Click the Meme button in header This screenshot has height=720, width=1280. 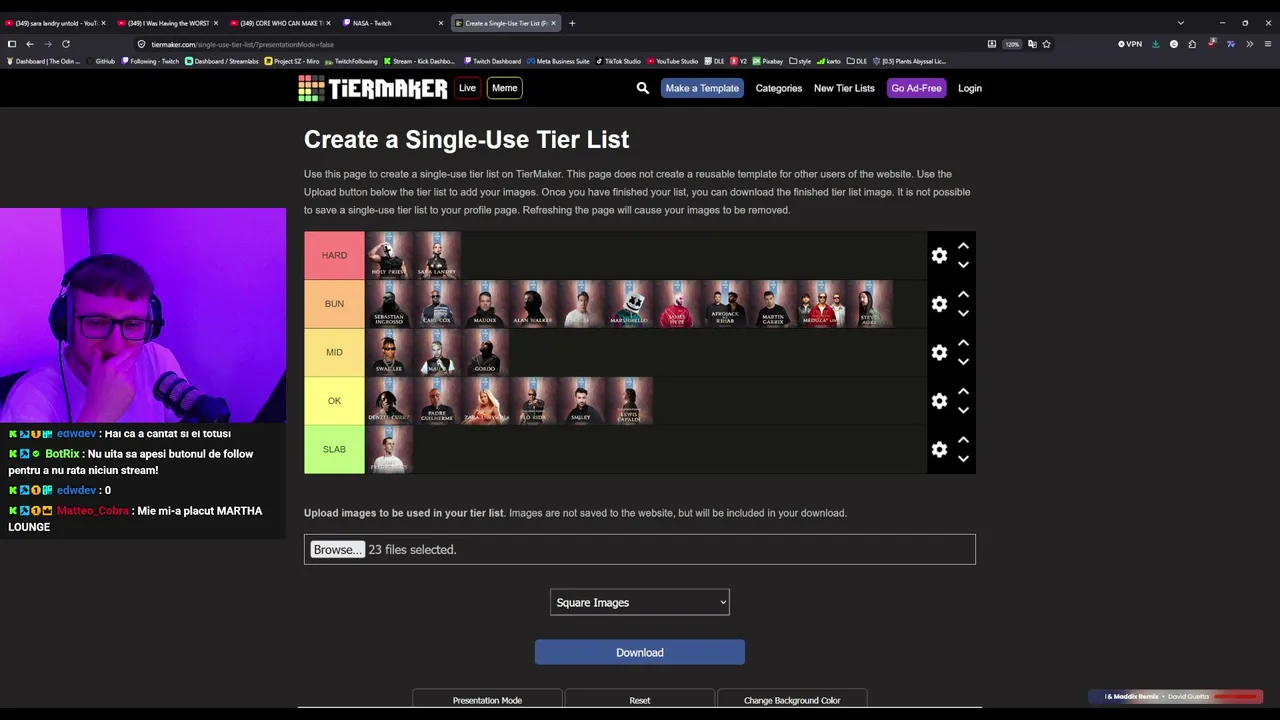(x=504, y=88)
